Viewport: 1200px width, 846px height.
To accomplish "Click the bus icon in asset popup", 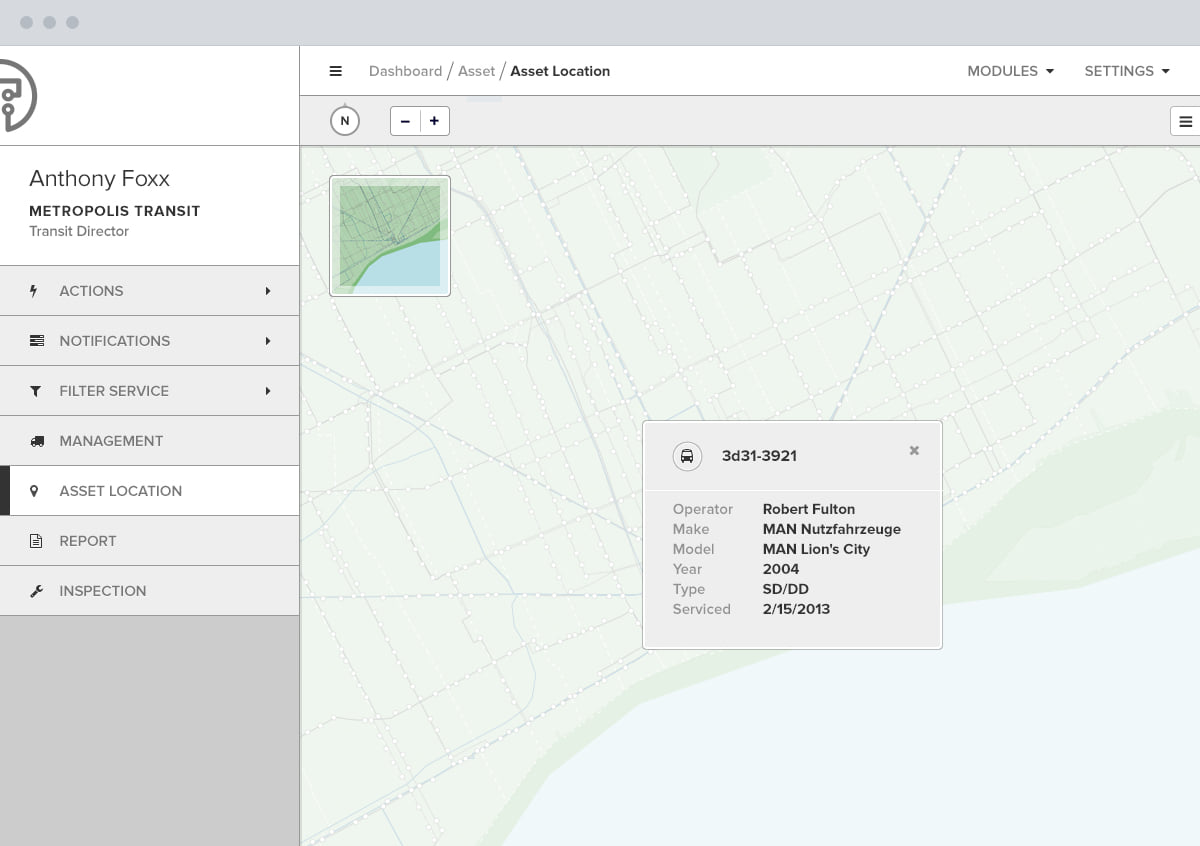I will click(x=687, y=456).
